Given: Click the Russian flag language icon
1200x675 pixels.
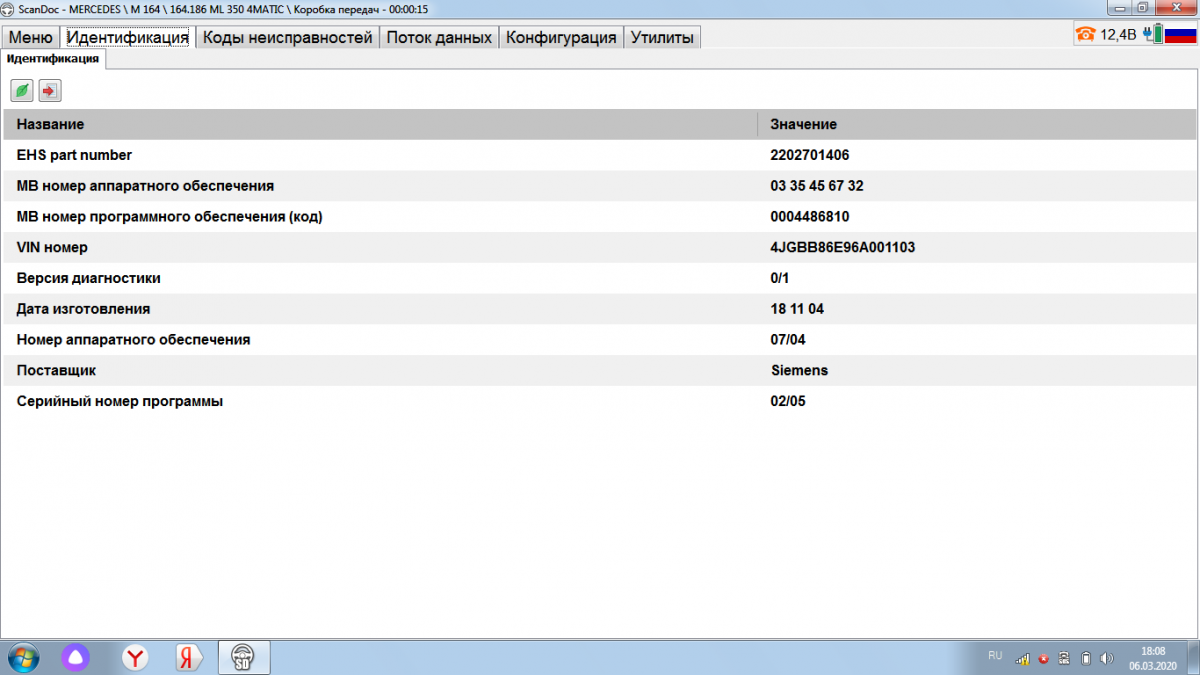Looking at the screenshot, I should click(1181, 34).
